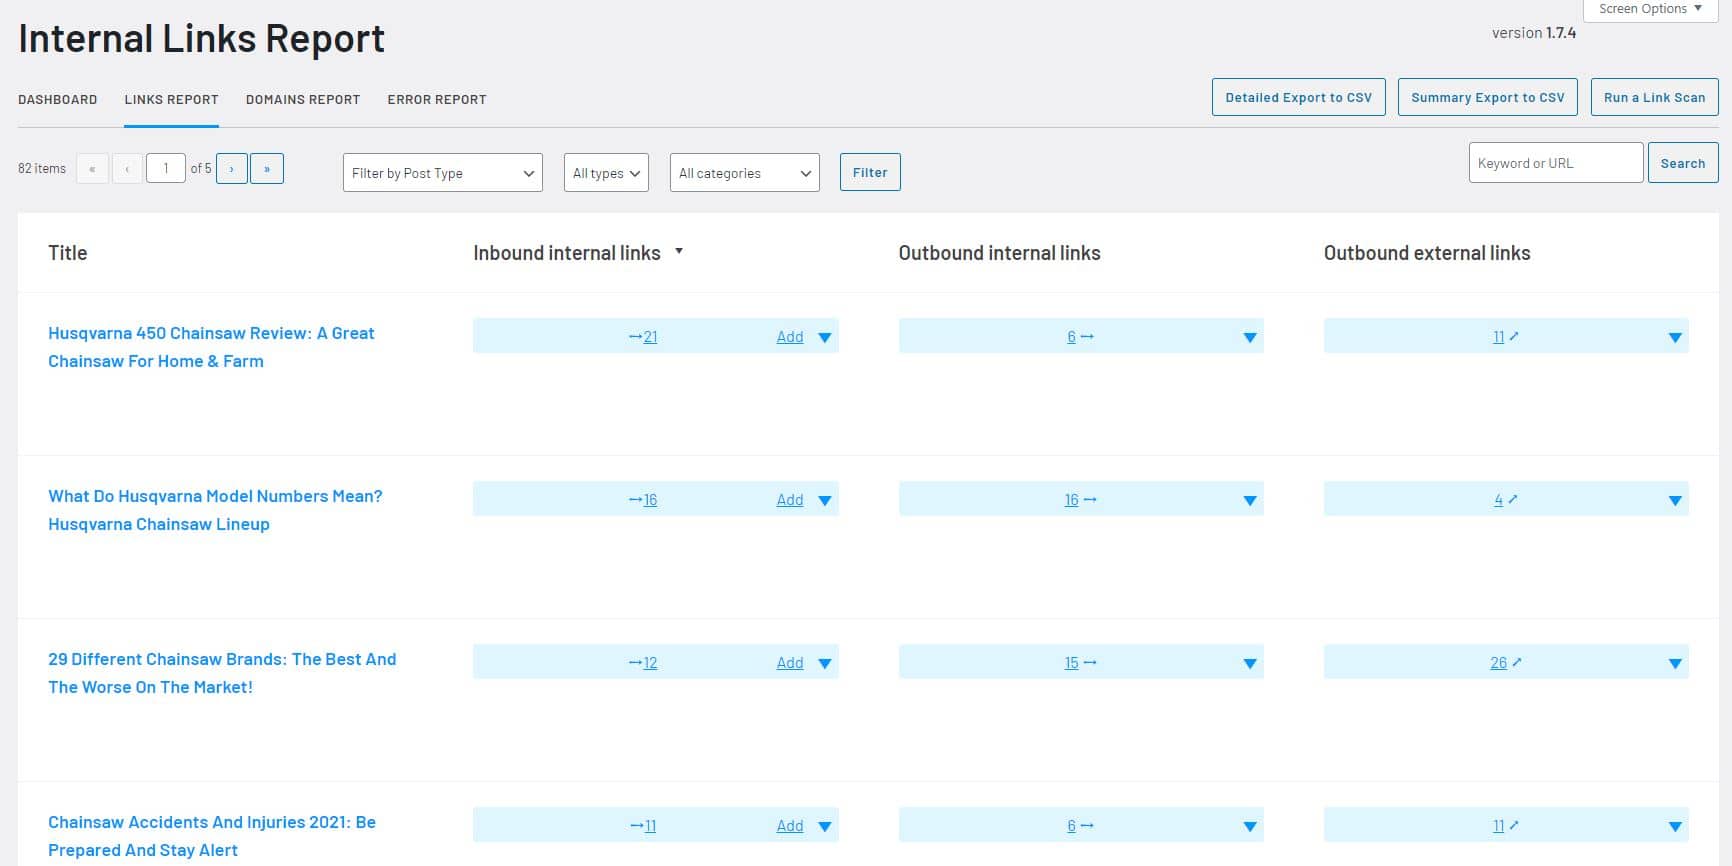This screenshot has height=866, width=1732.
Task: Go to next page of results
Action: [232, 169]
